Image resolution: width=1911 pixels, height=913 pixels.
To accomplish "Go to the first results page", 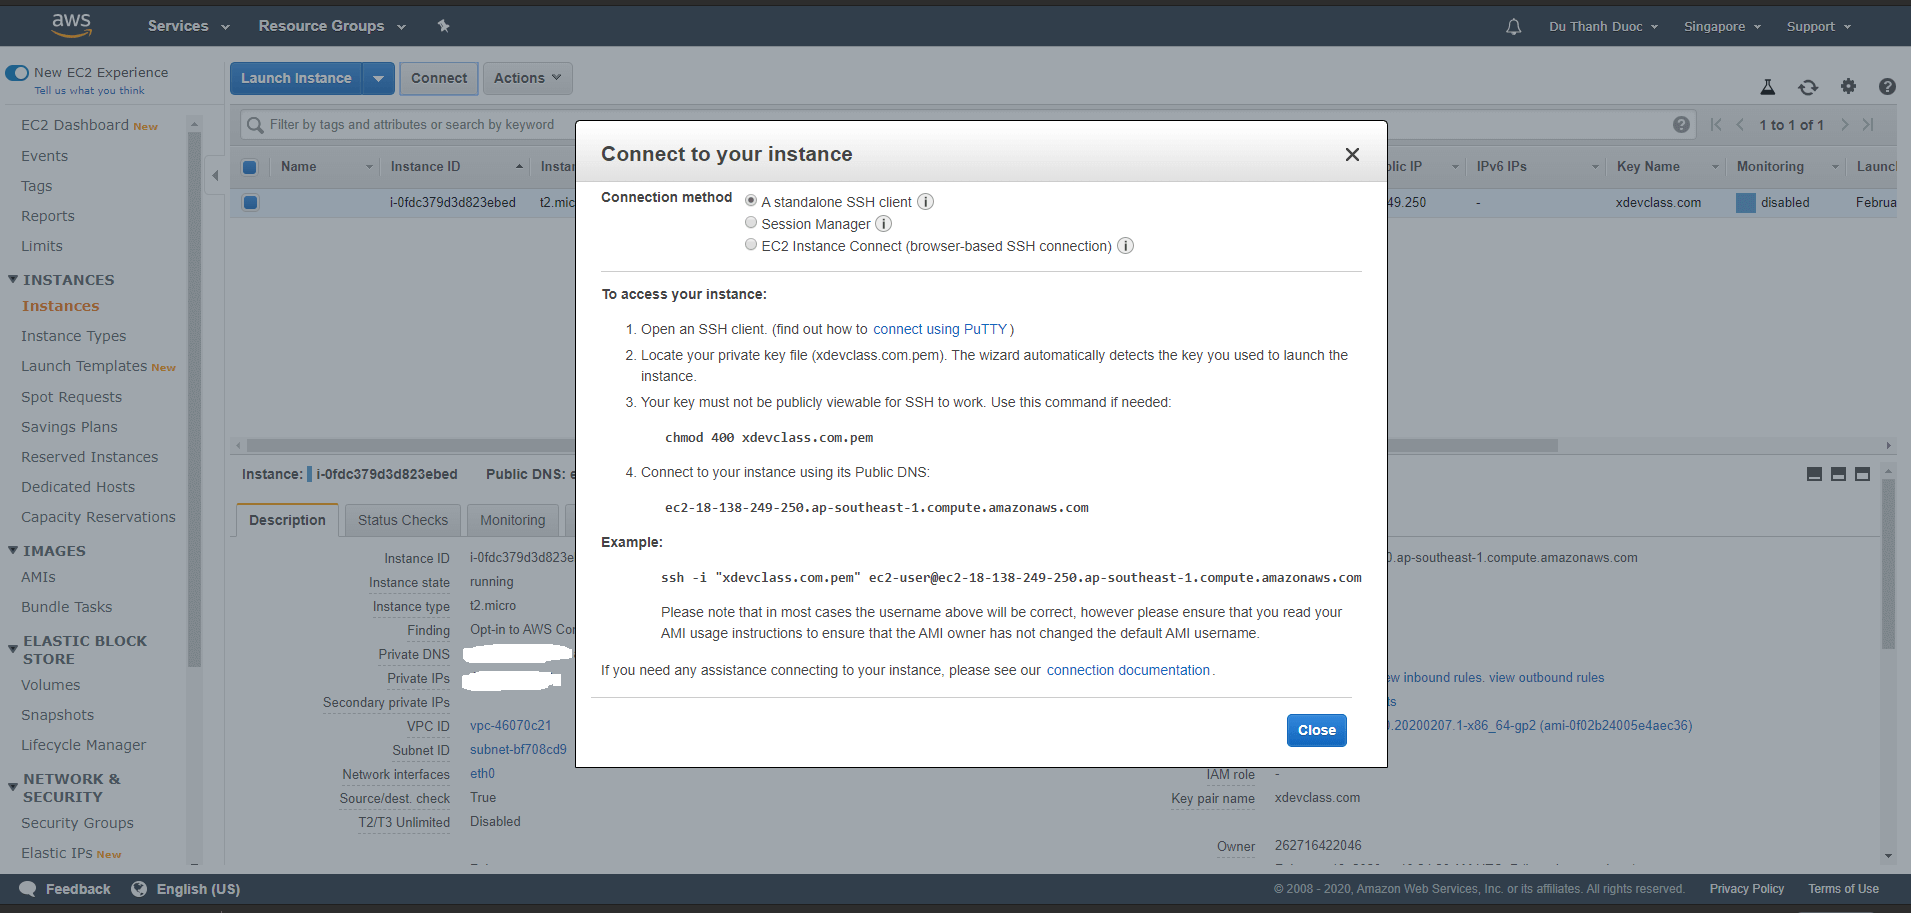I will [1716, 125].
